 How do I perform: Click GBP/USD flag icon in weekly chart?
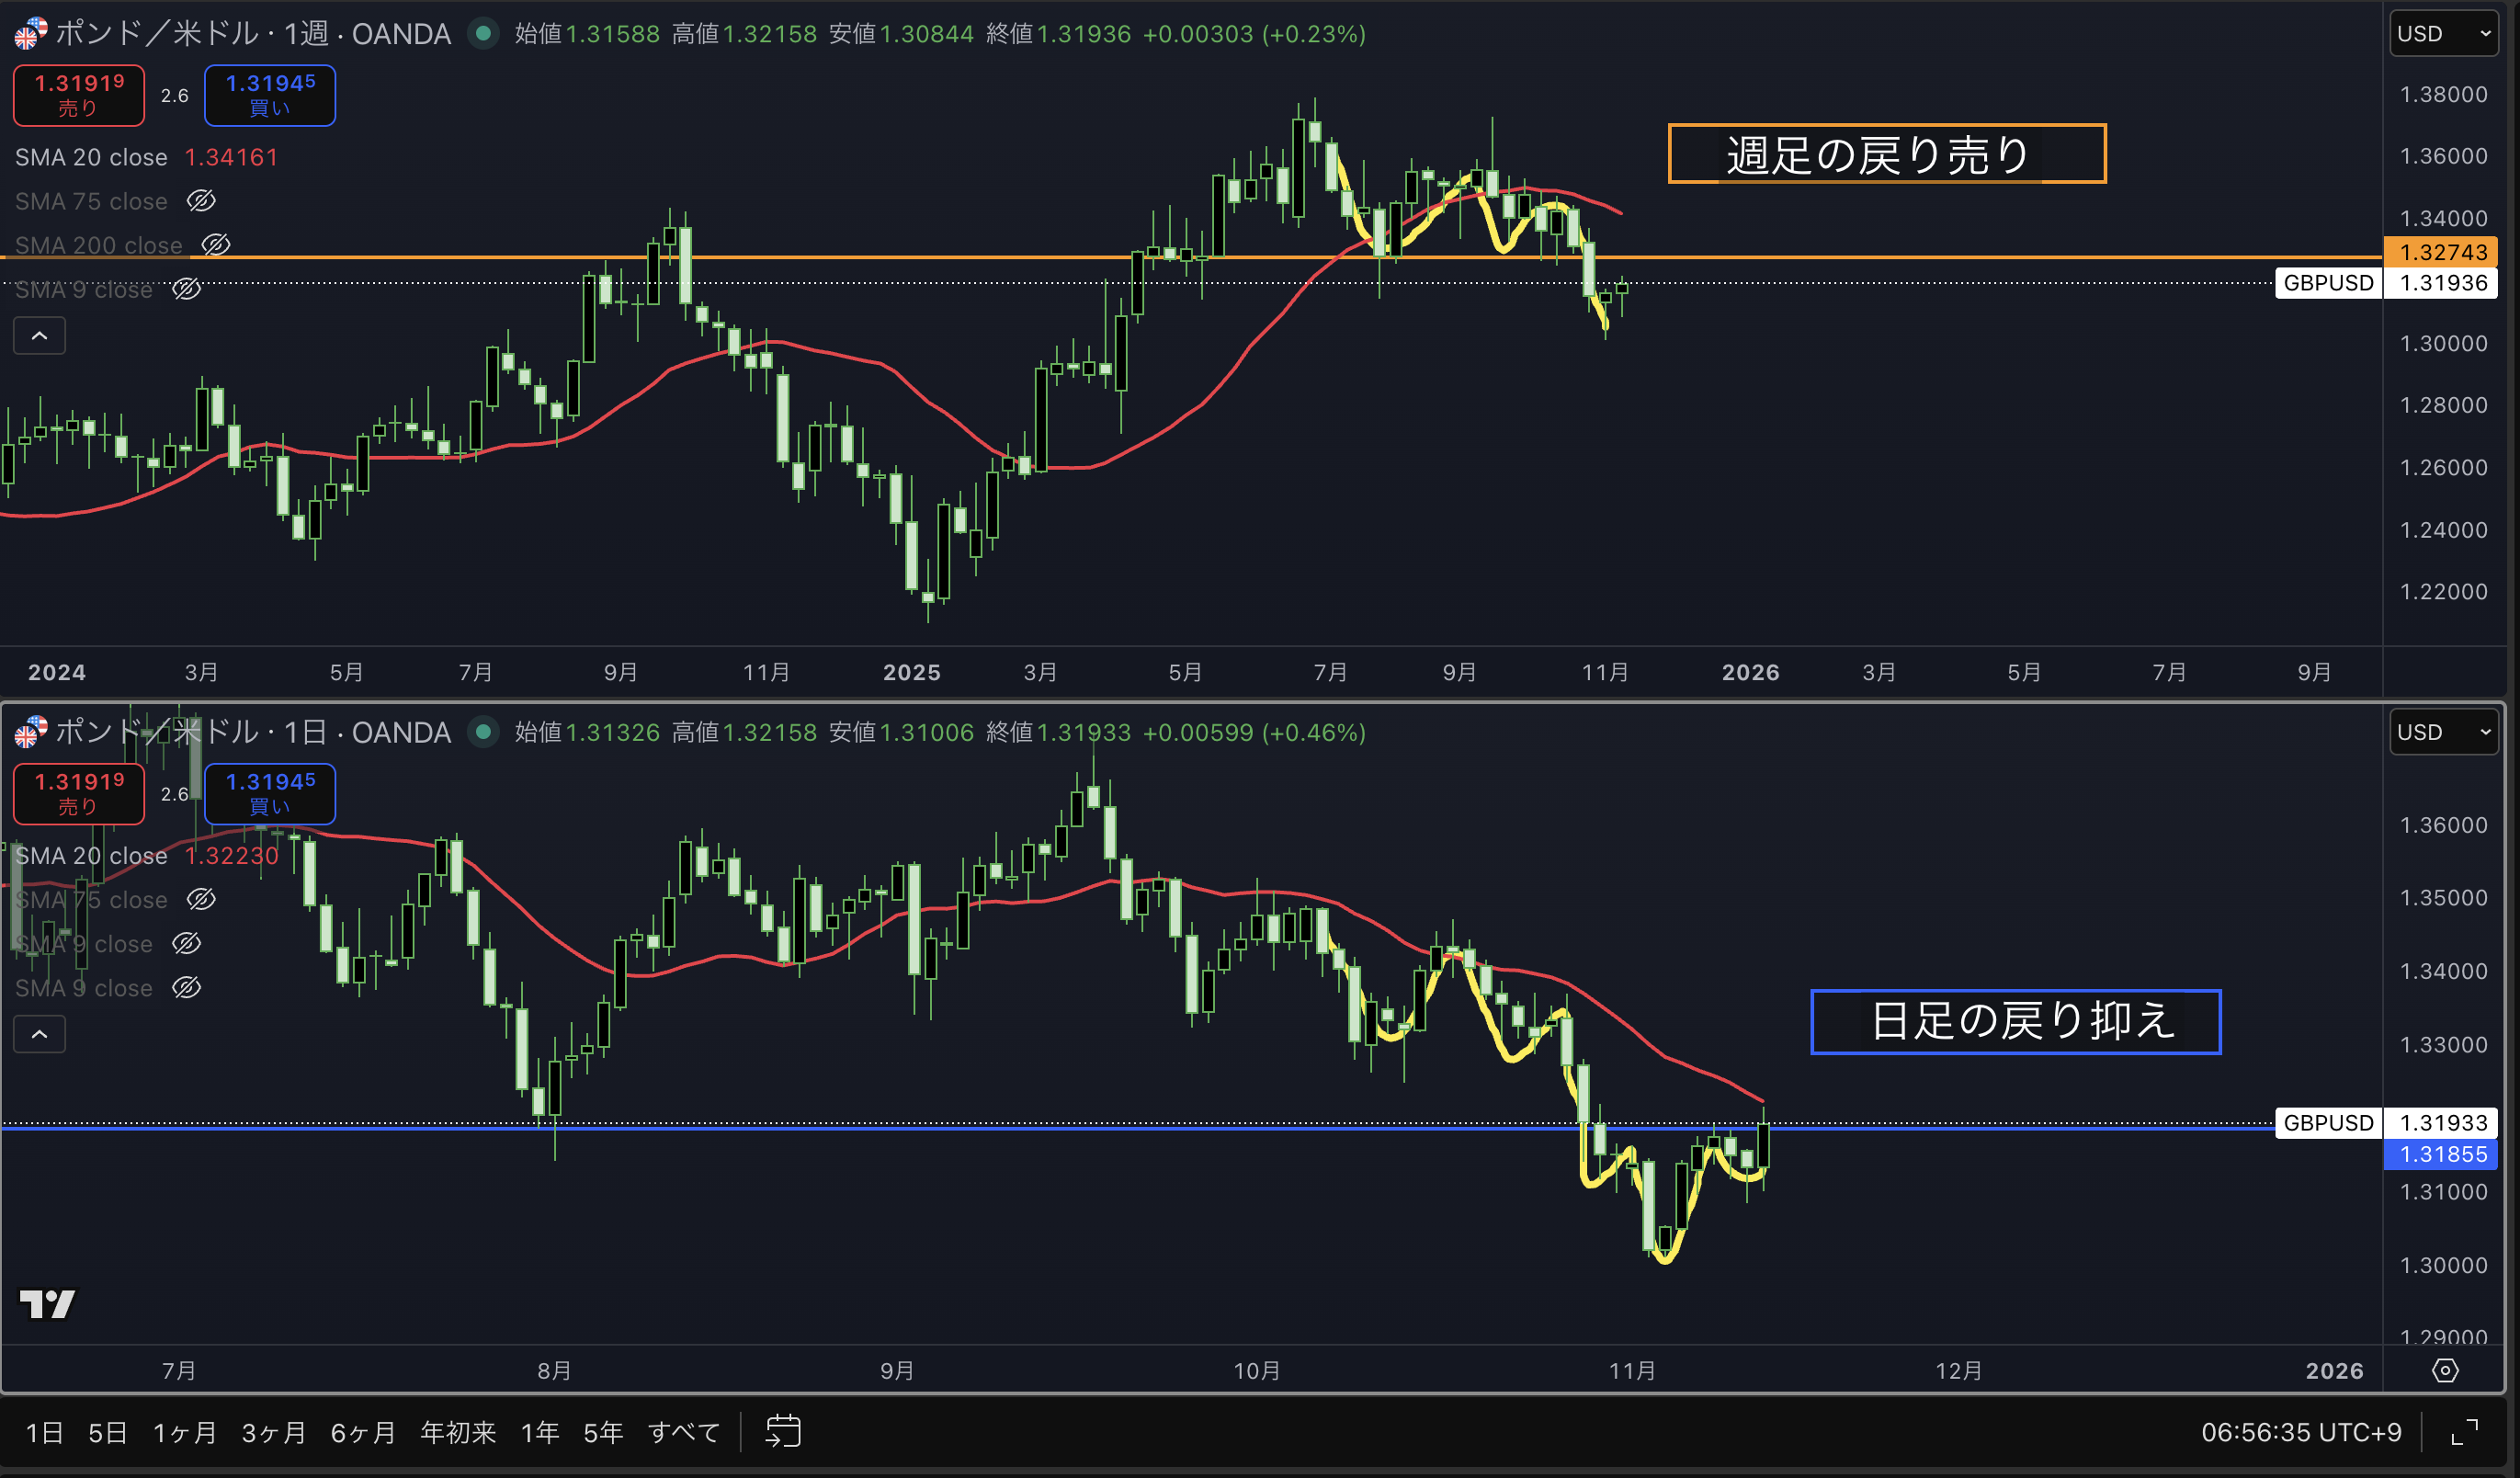pos(30,34)
